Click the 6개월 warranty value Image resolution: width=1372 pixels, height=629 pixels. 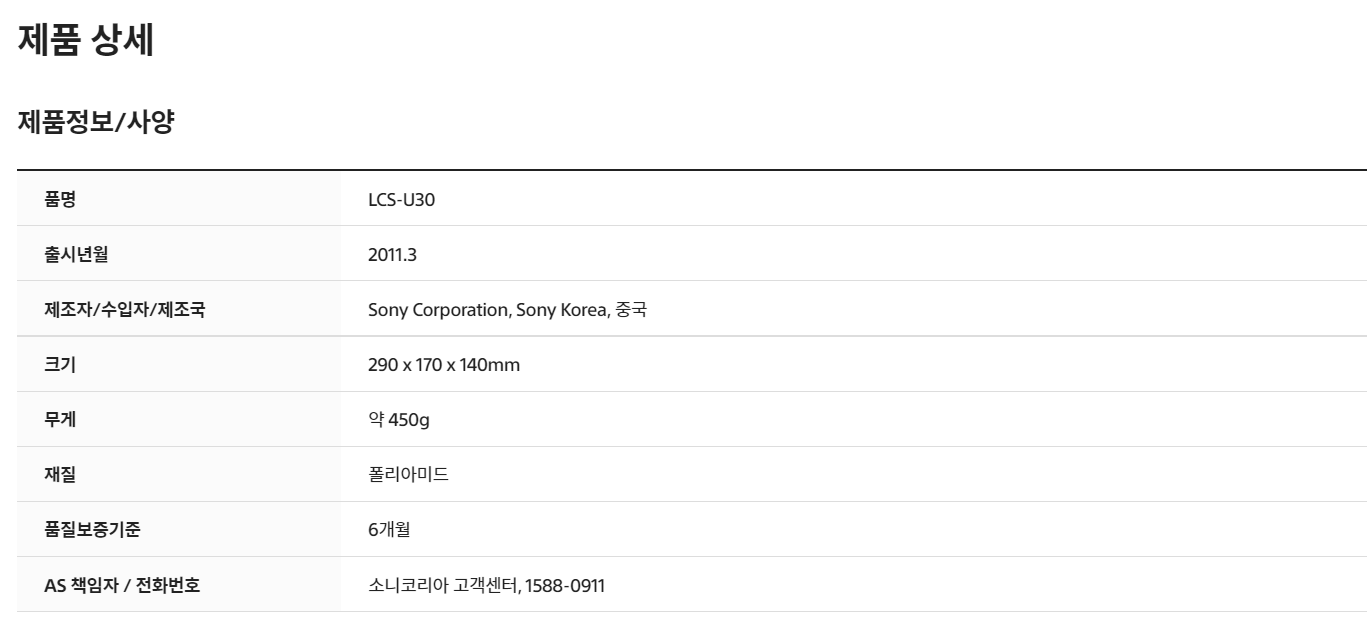(389, 530)
